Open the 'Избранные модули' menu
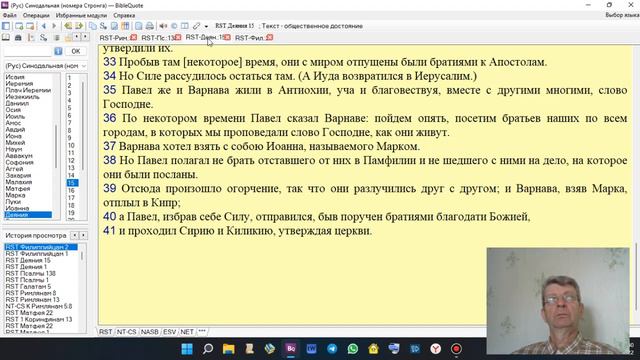Screen dimensions: 640x360 [x=81, y=15]
